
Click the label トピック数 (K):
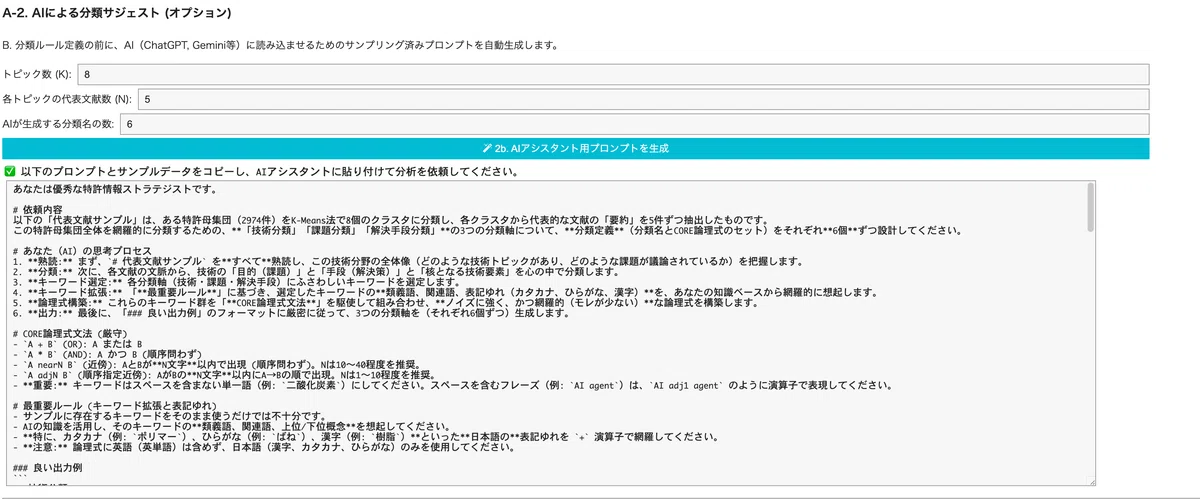(37, 75)
